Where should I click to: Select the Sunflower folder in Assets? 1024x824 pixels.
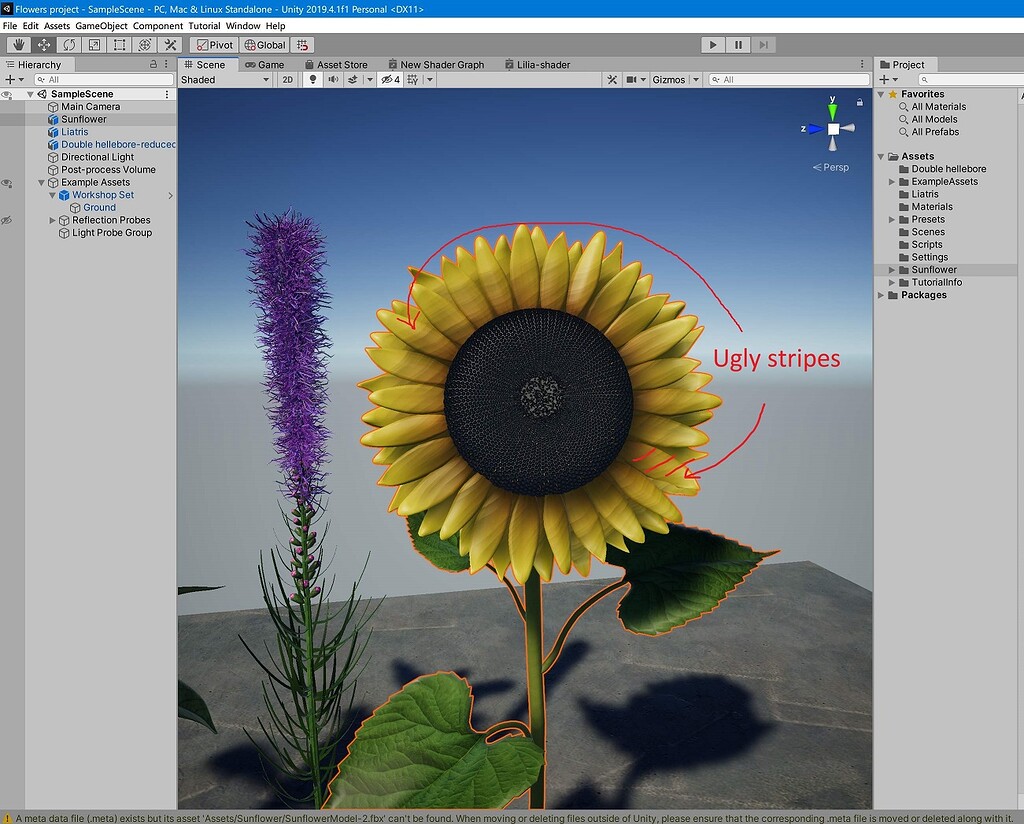[x=934, y=270]
